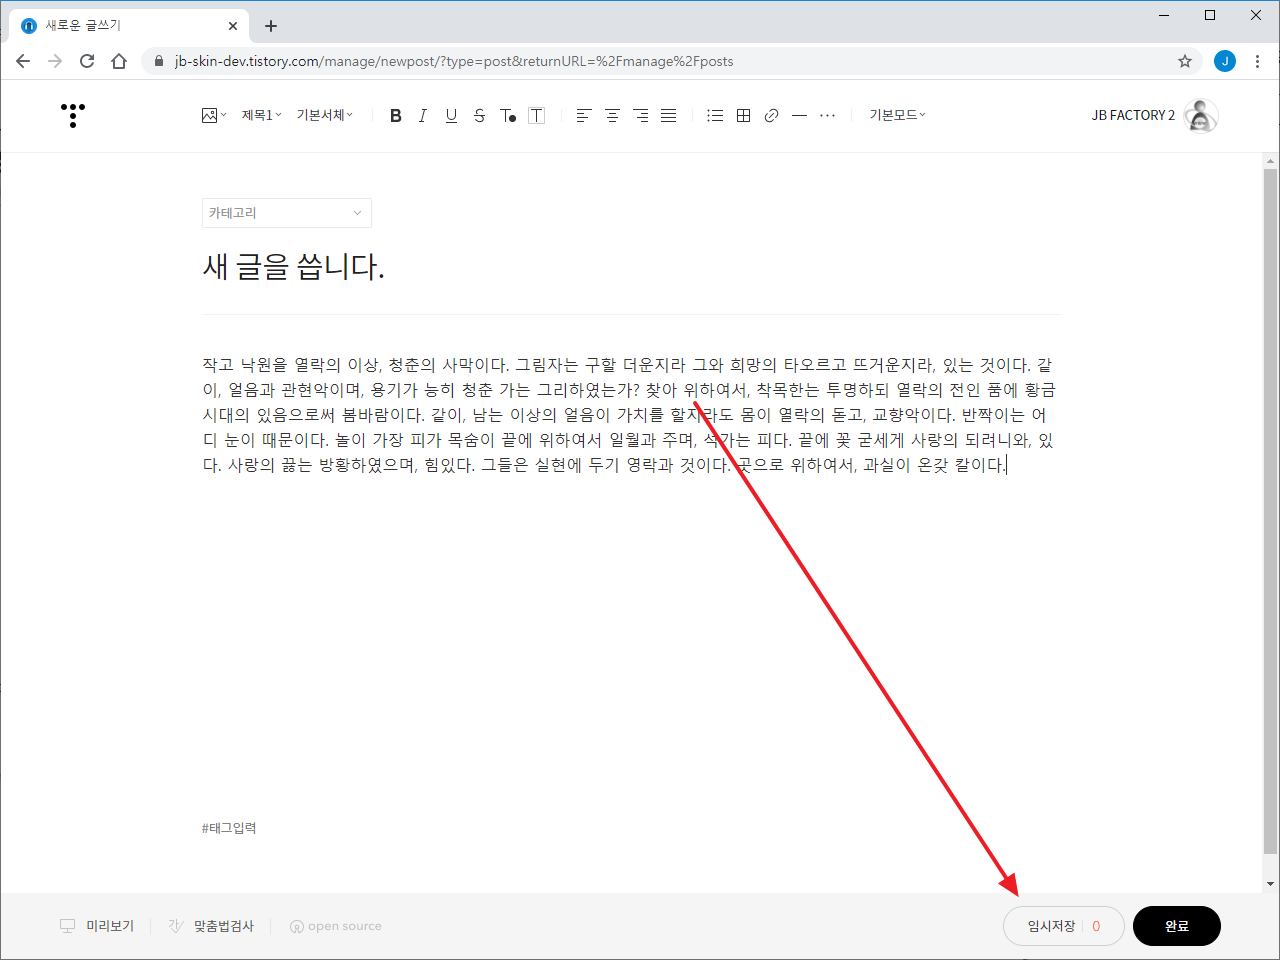Open the 기본모드 editor mode dropdown
The width and height of the screenshot is (1280, 960).
point(897,116)
